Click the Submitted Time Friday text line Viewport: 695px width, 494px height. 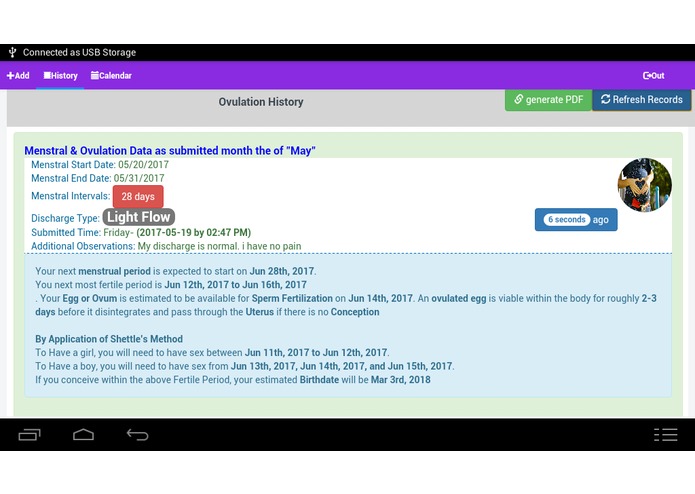click(x=141, y=233)
